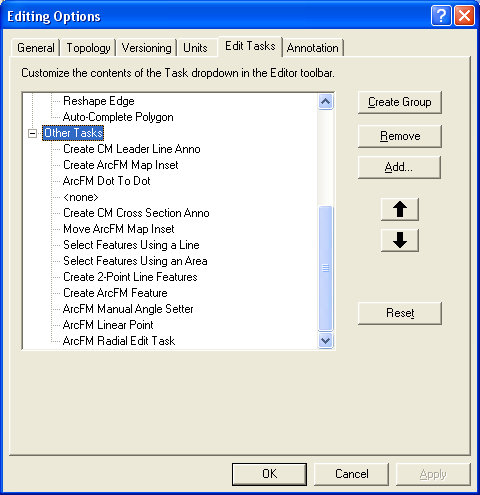Click the task list scrollbar thumb
Image resolution: width=480 pixels, height=495 pixels.
pyautogui.click(x=325, y=268)
